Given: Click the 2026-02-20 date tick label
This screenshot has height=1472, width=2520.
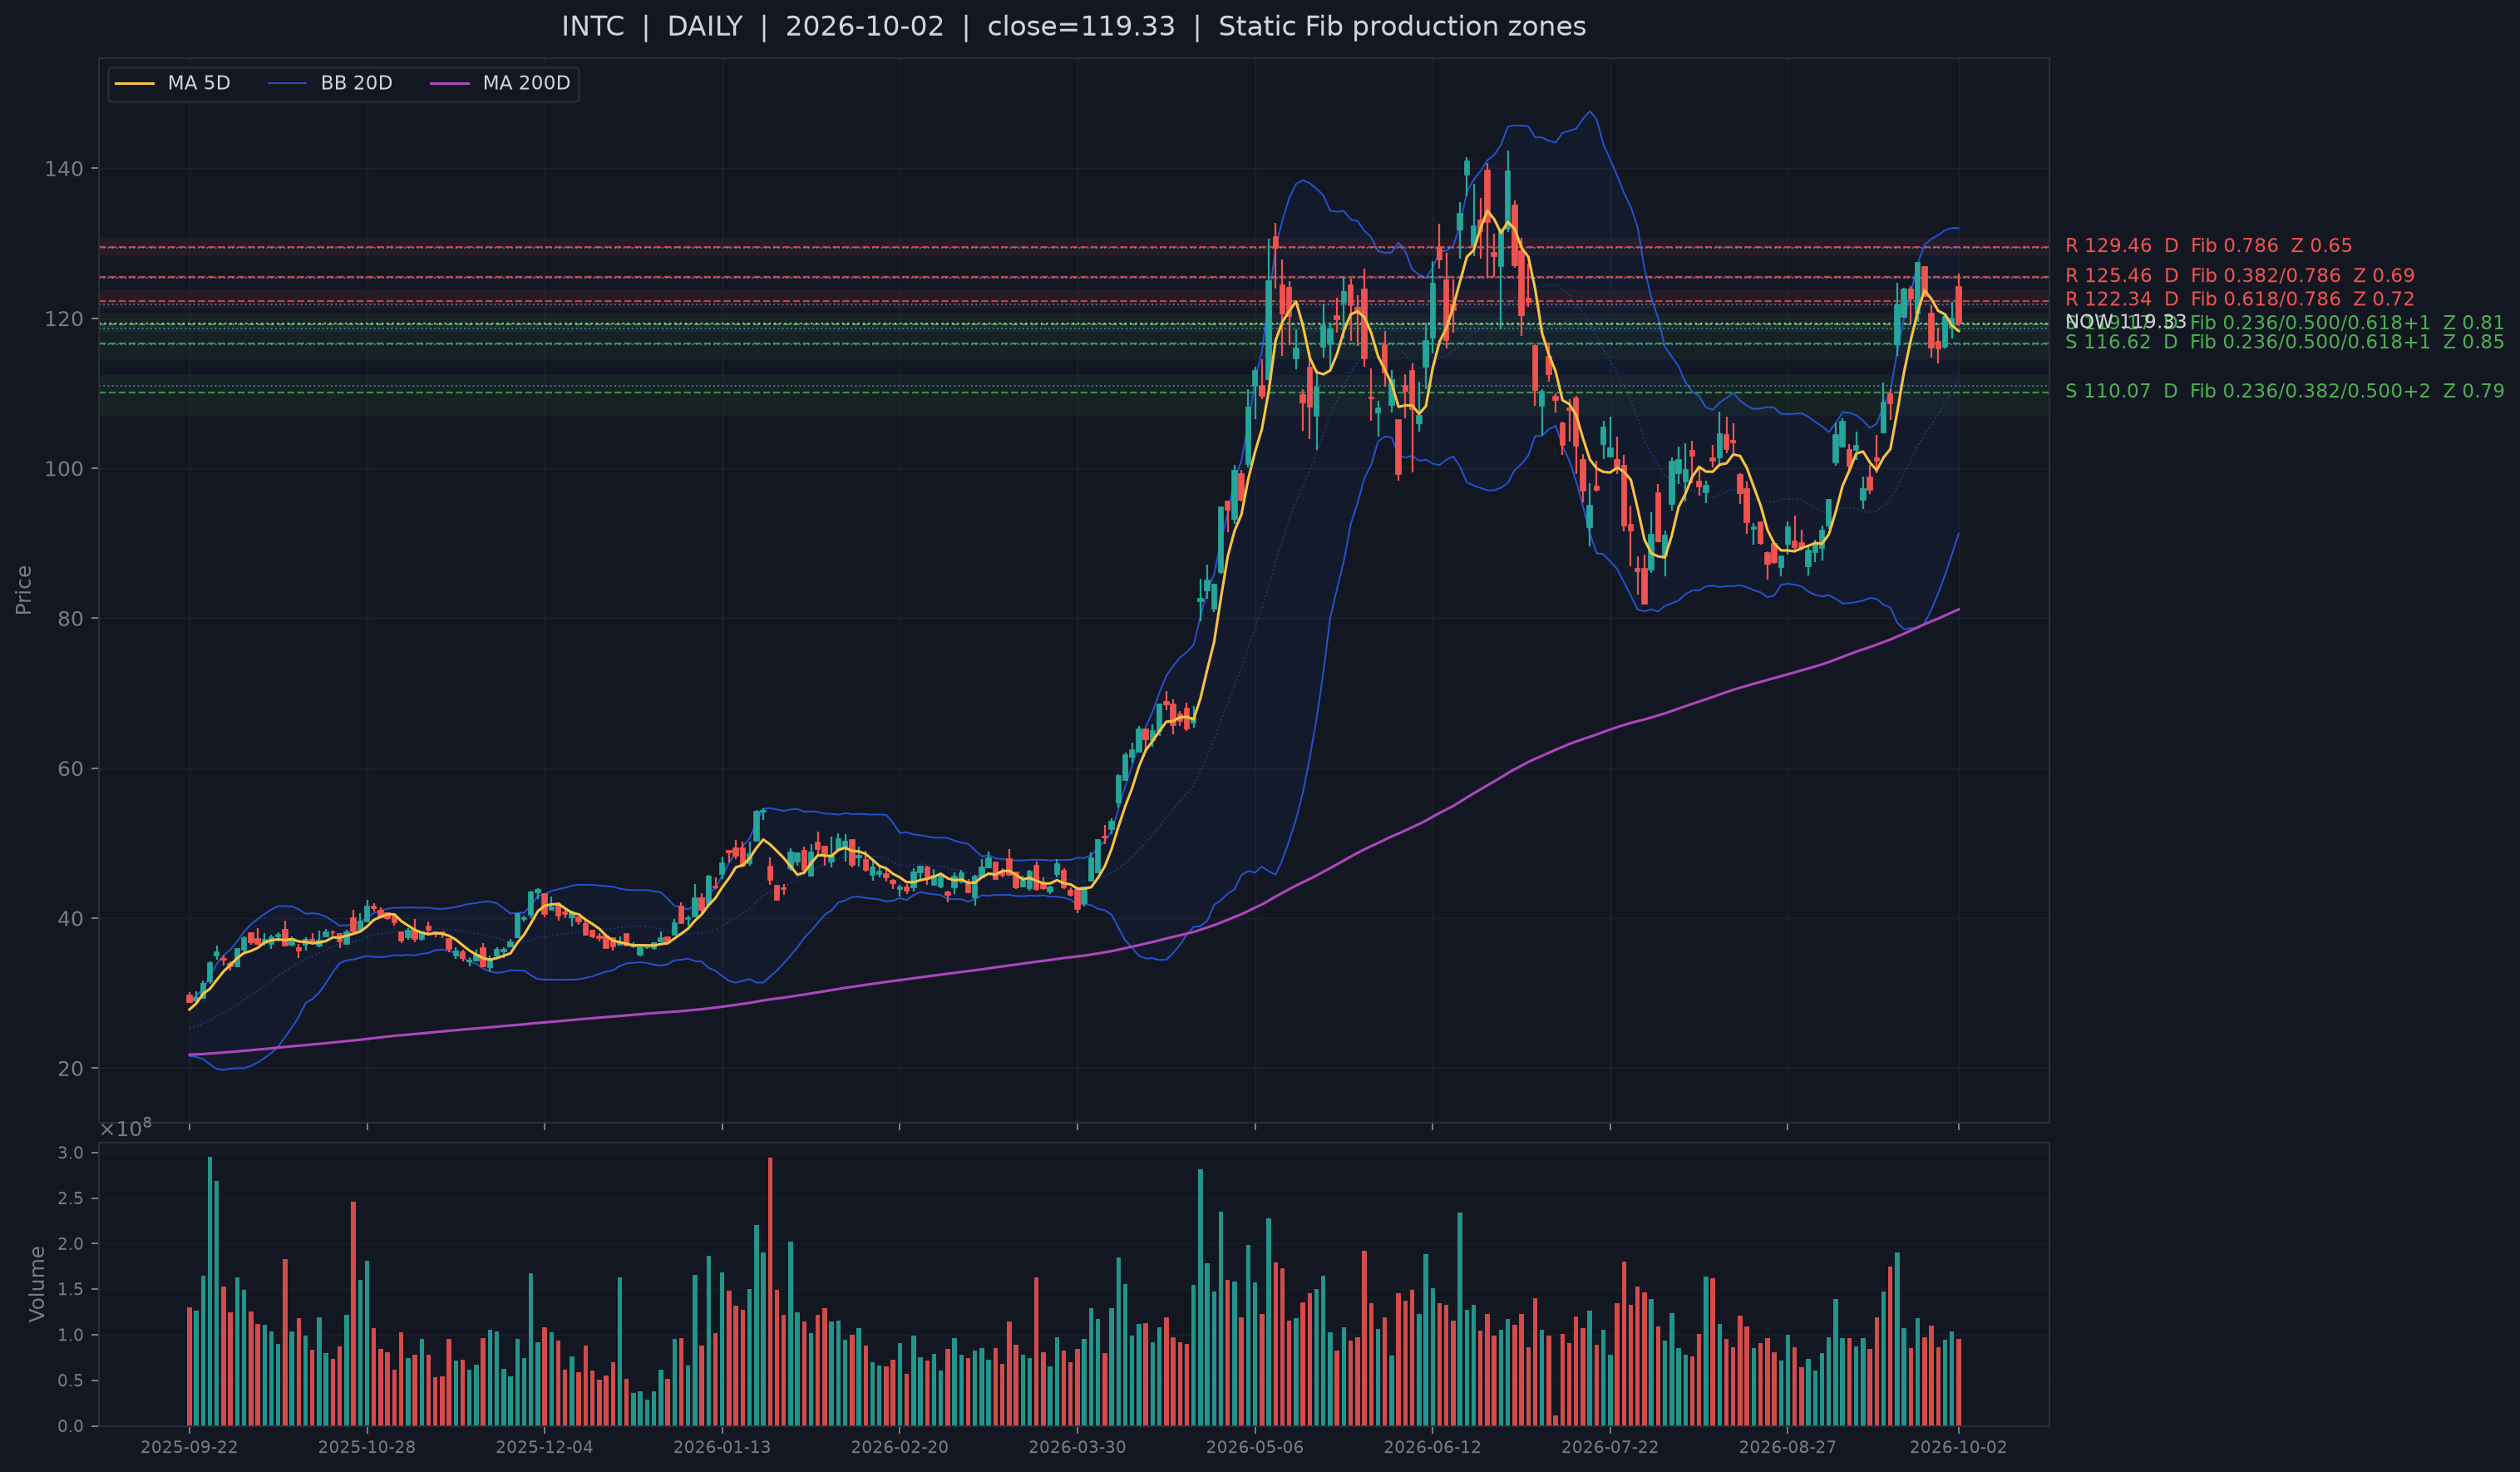Looking at the screenshot, I should coord(899,1448).
